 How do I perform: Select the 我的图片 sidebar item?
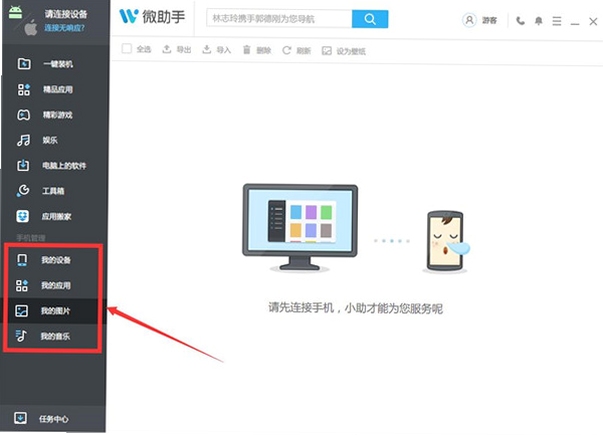click(54, 311)
